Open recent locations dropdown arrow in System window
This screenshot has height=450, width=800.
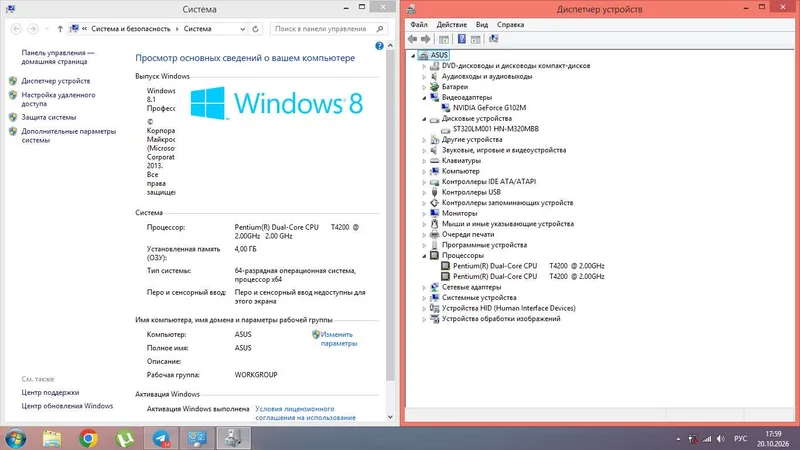click(46, 29)
